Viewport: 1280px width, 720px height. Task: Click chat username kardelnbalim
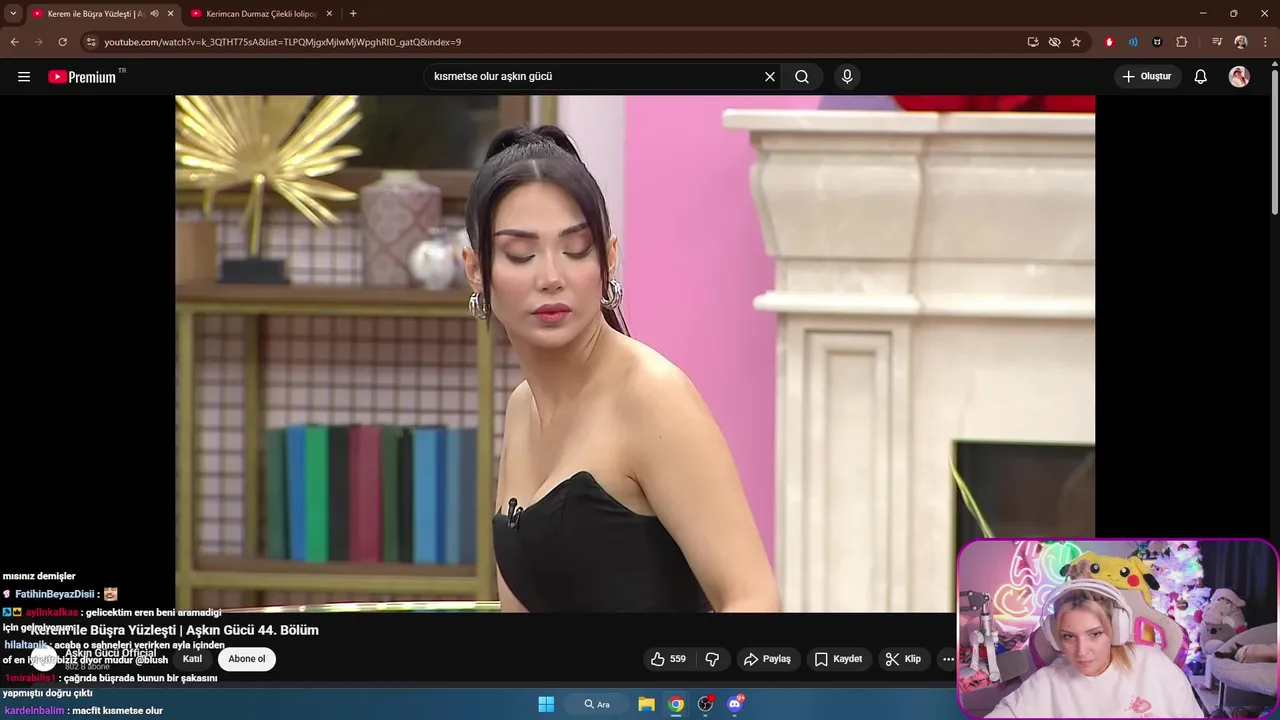[x=34, y=711]
